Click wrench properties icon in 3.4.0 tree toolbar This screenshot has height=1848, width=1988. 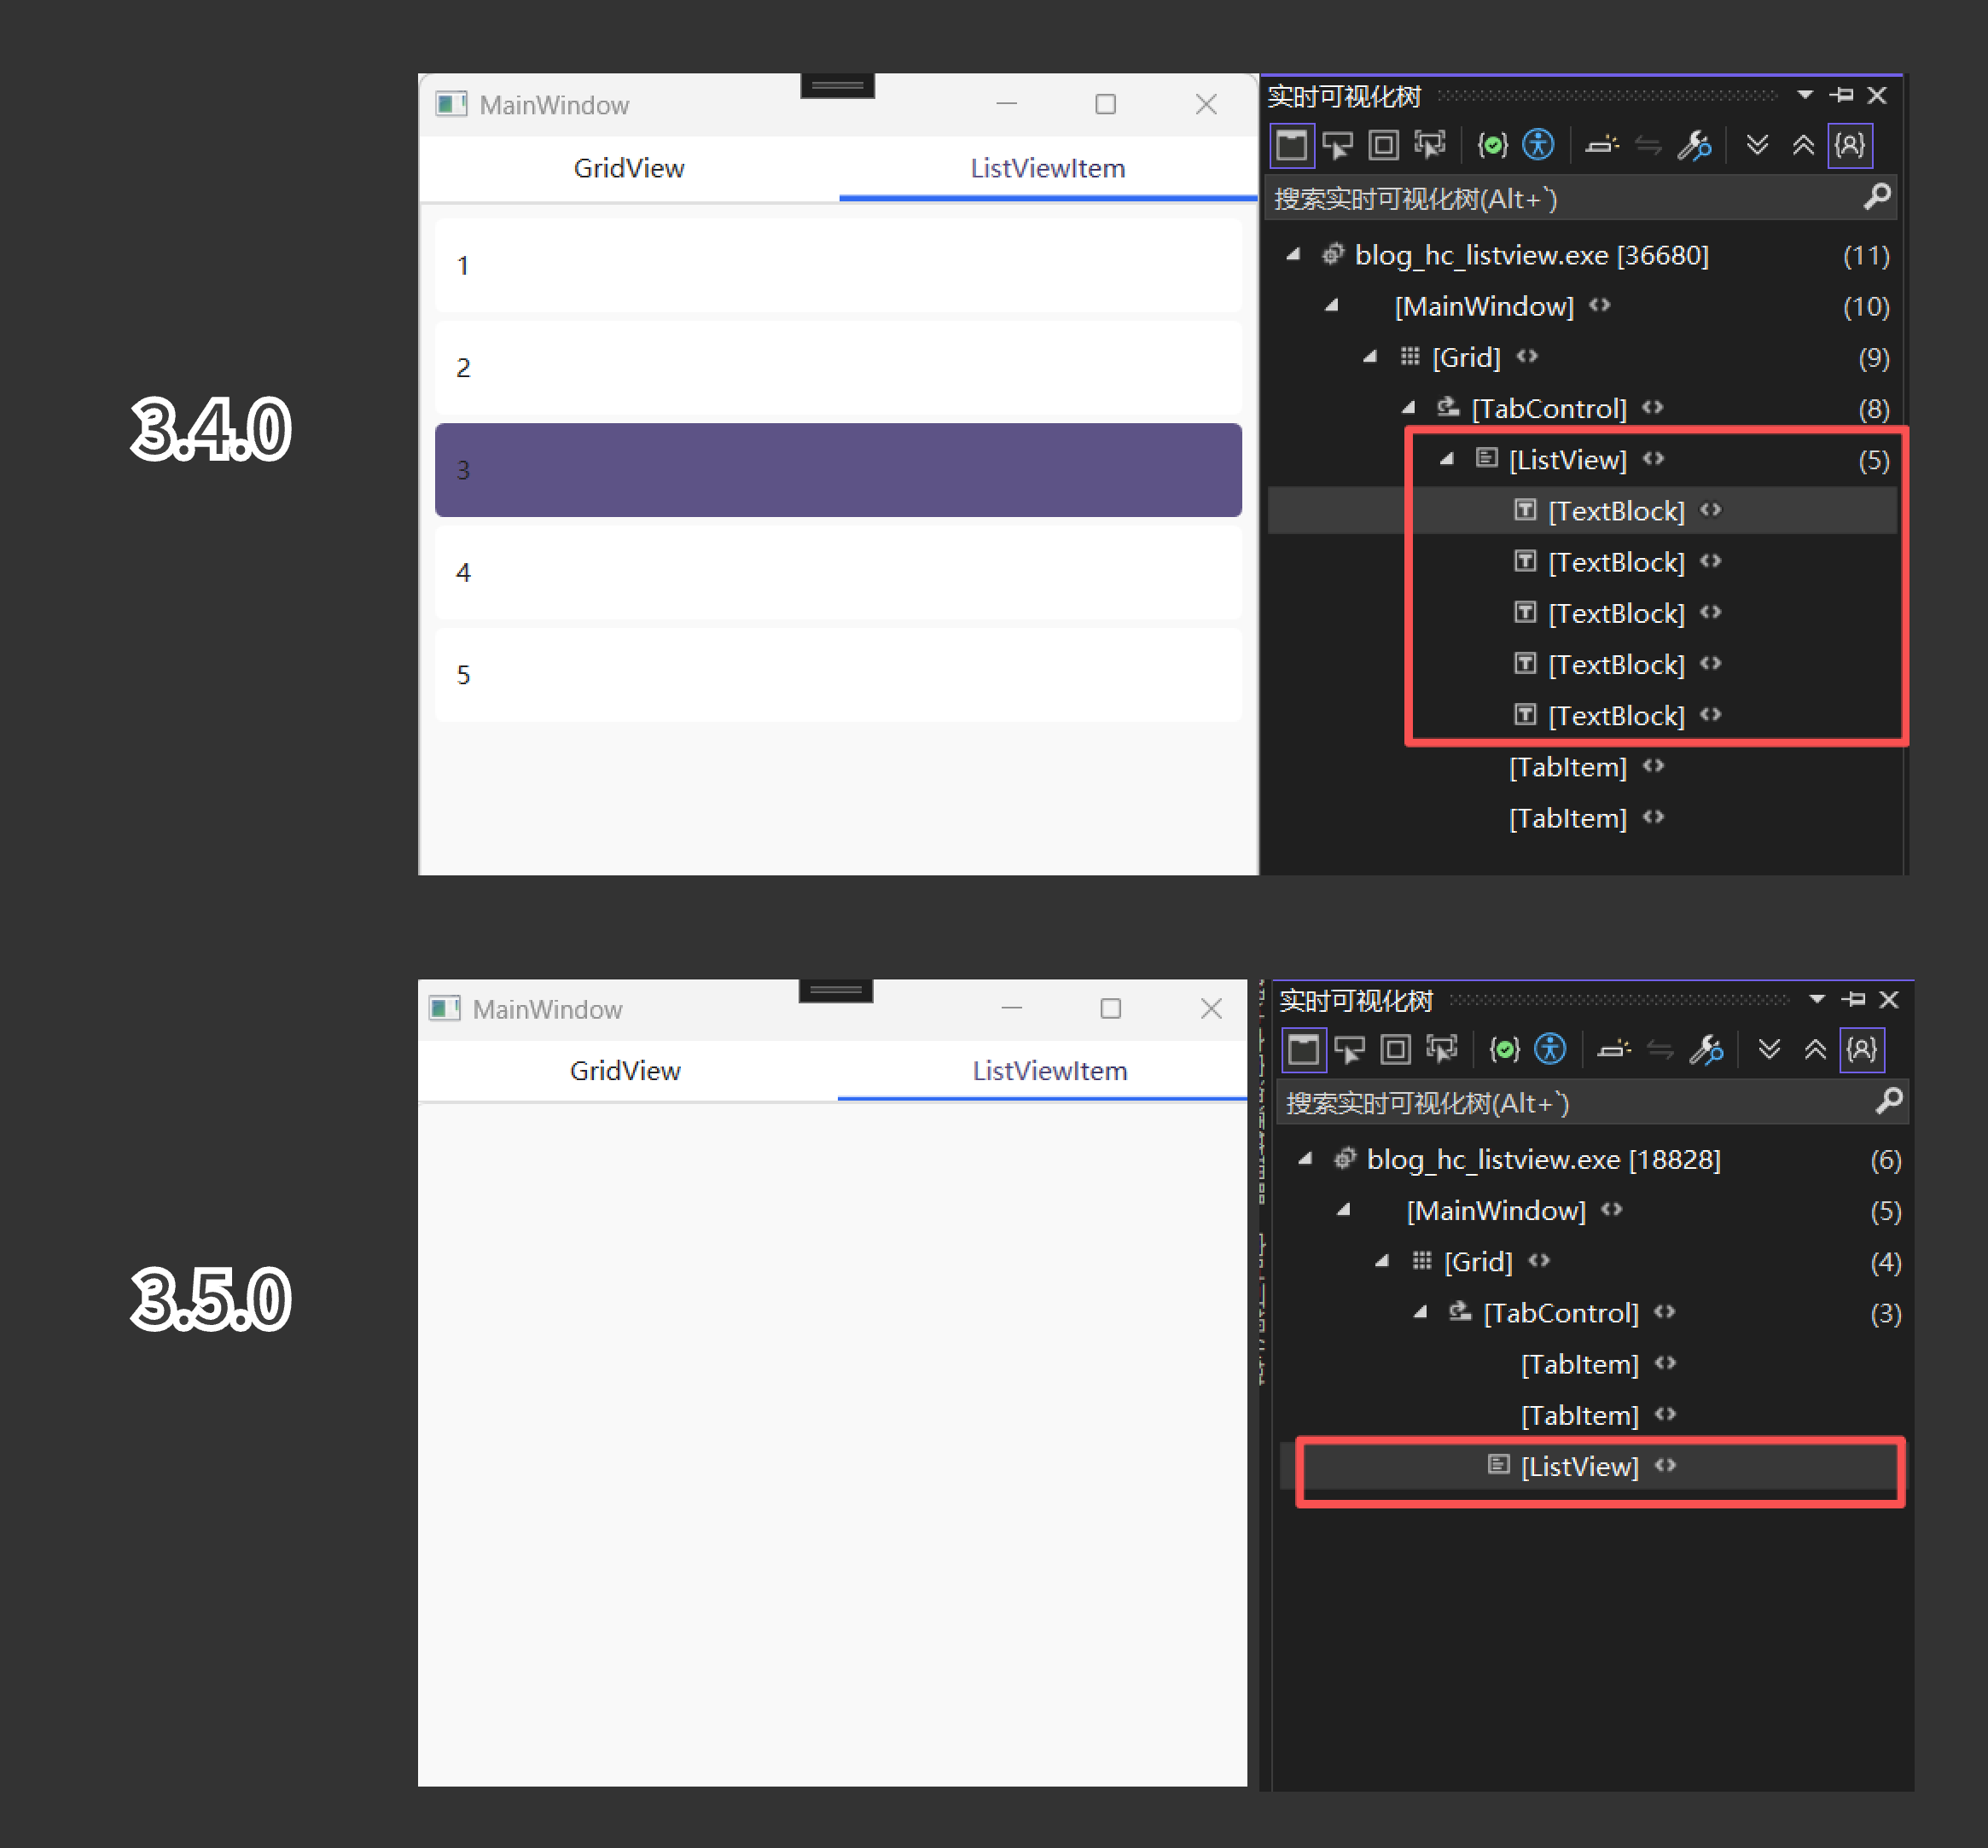coord(1694,146)
